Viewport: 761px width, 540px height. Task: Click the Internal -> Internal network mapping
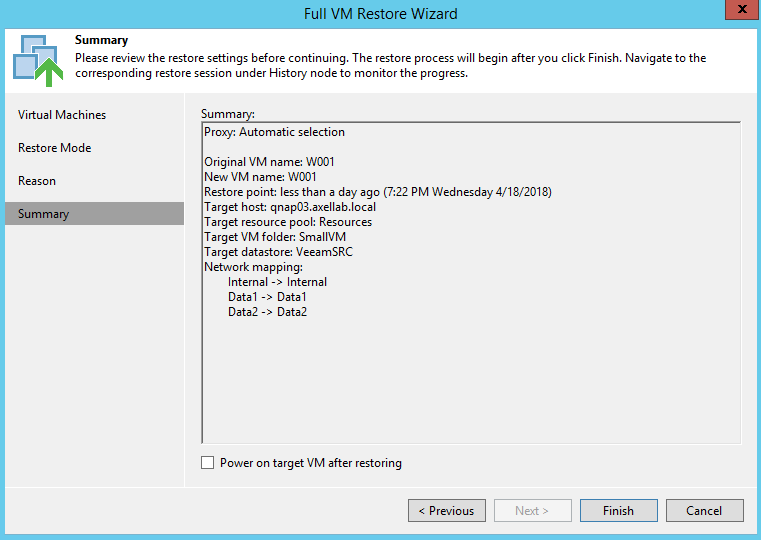point(277,282)
